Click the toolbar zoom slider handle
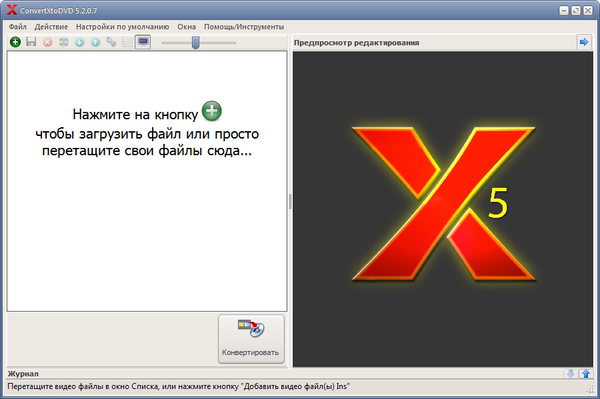Viewport: 600px width, 399px height. [196, 42]
